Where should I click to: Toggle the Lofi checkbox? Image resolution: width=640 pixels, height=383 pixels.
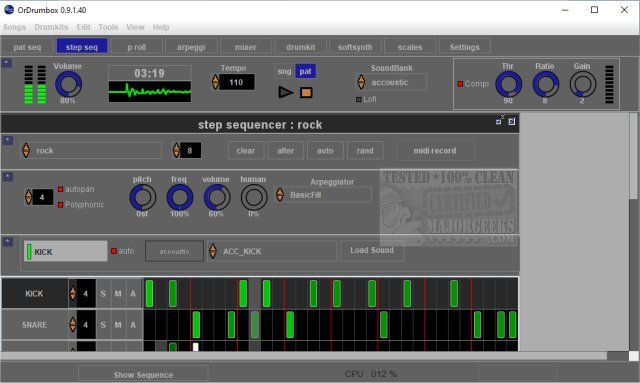pyautogui.click(x=359, y=99)
